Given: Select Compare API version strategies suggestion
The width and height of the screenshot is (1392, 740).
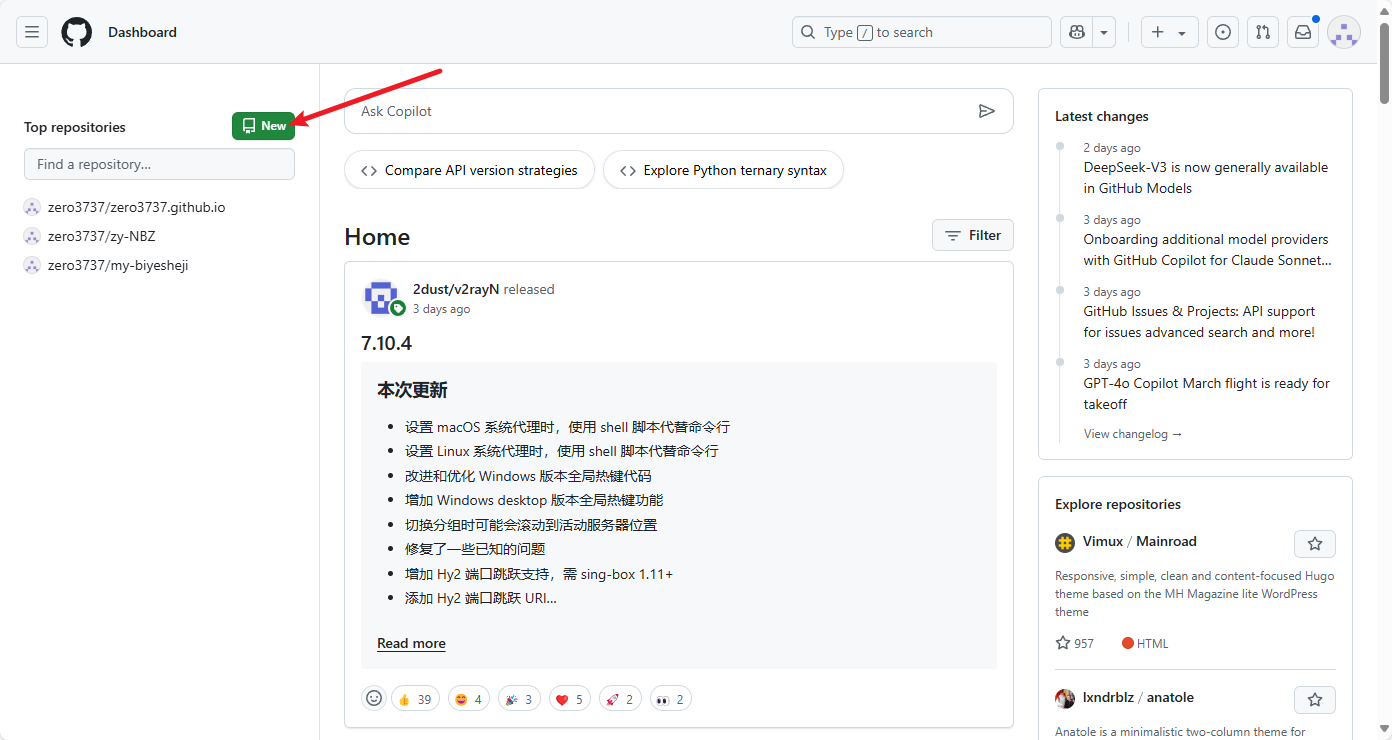Looking at the screenshot, I should coord(469,170).
